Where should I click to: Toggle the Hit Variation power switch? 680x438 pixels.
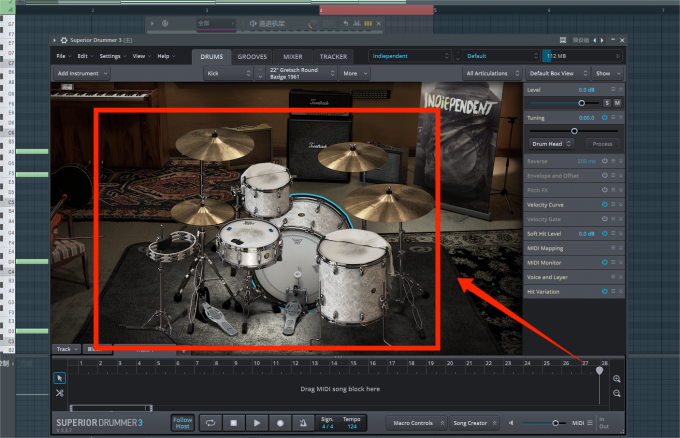click(606, 291)
